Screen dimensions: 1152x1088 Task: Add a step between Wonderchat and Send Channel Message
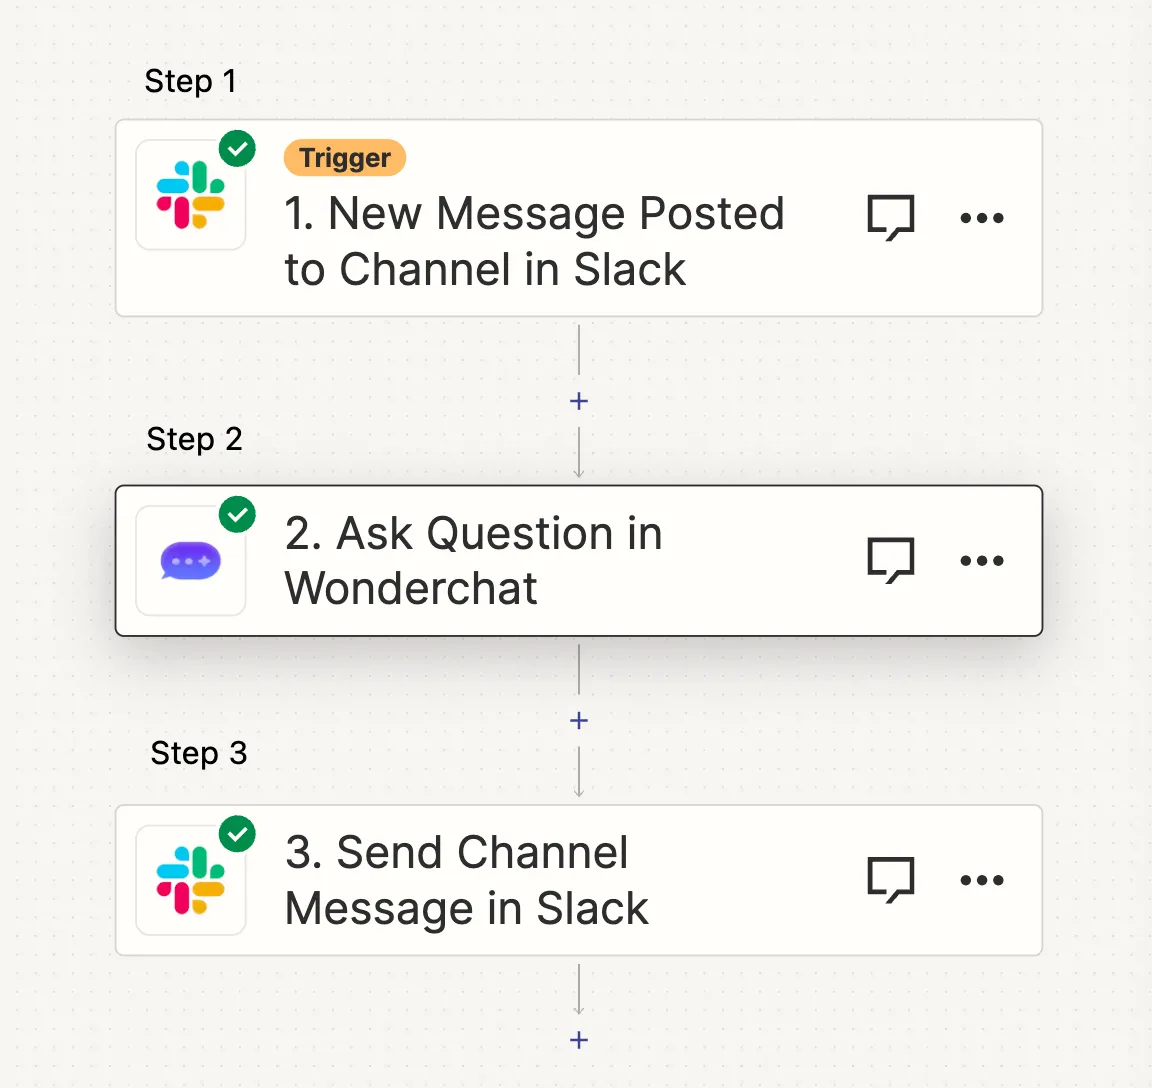[x=578, y=720]
